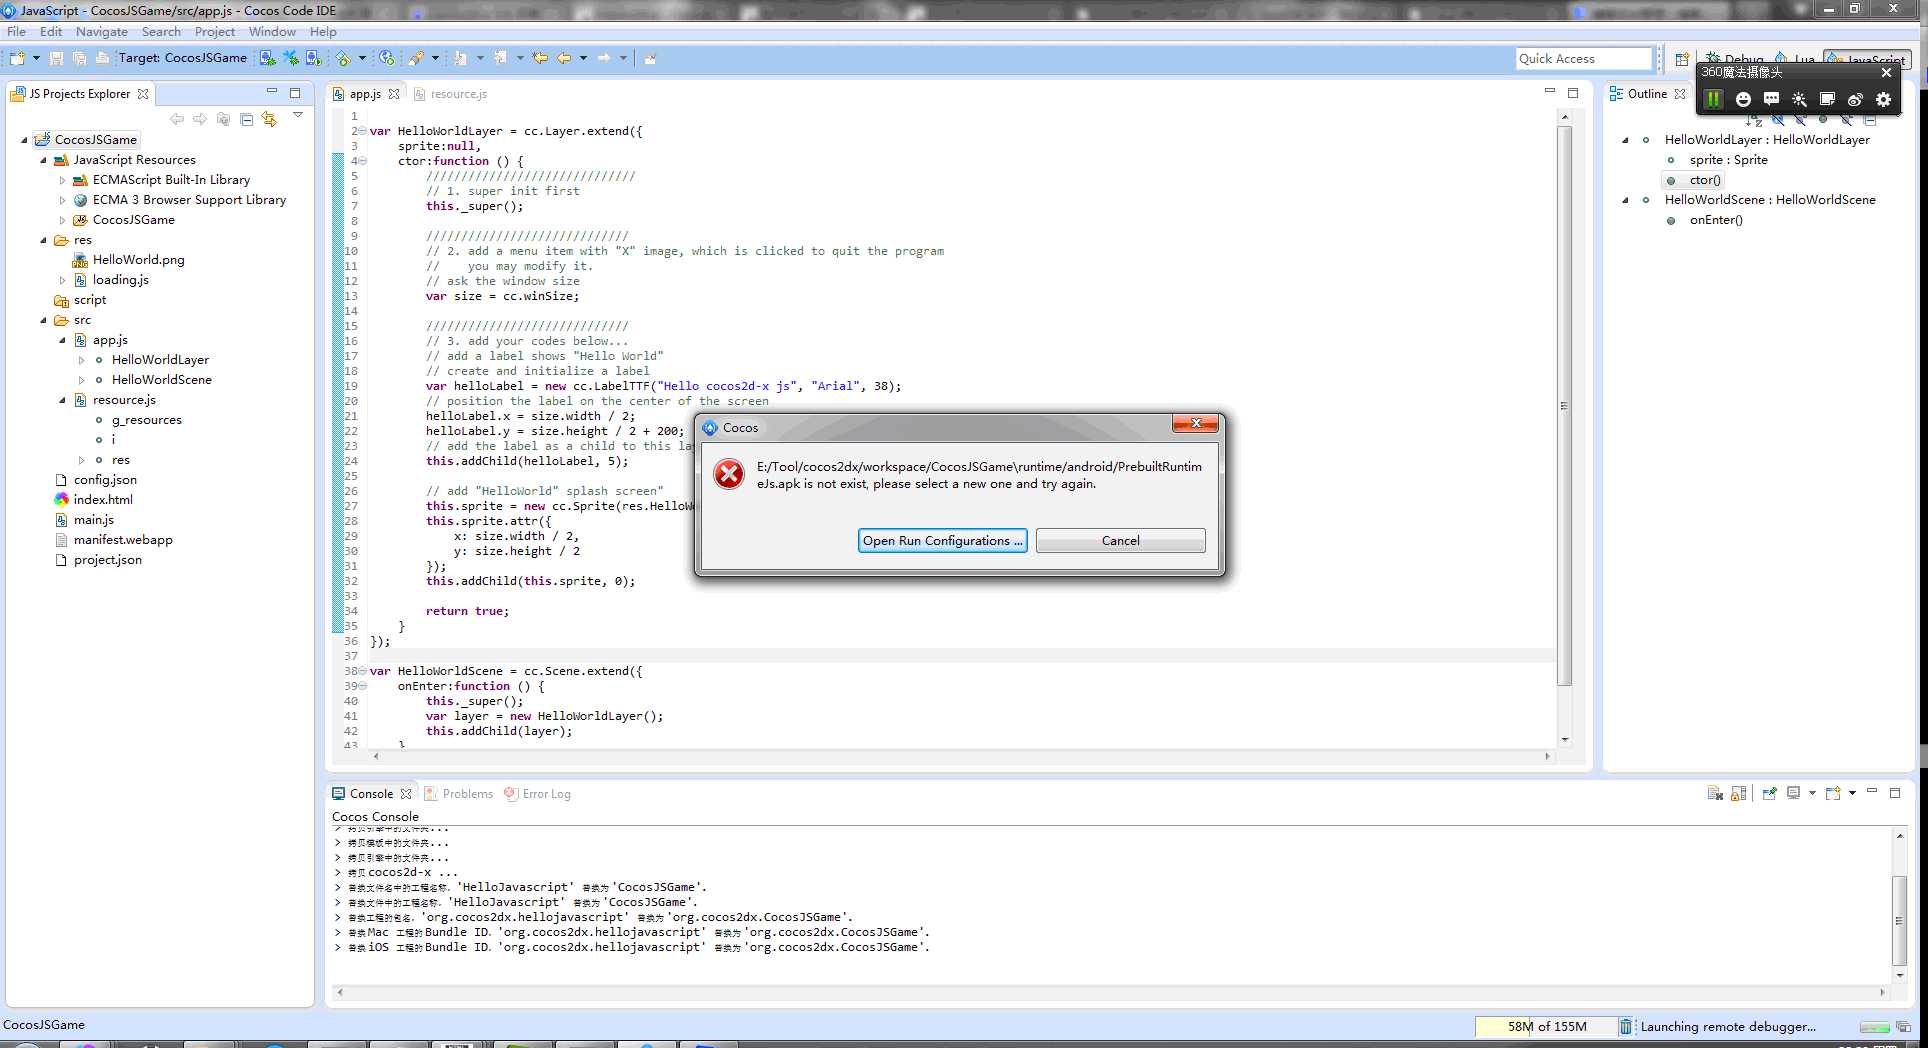Screen dimensions: 1928x1048
Task: Click the Clear Console icon
Action: [1715, 793]
